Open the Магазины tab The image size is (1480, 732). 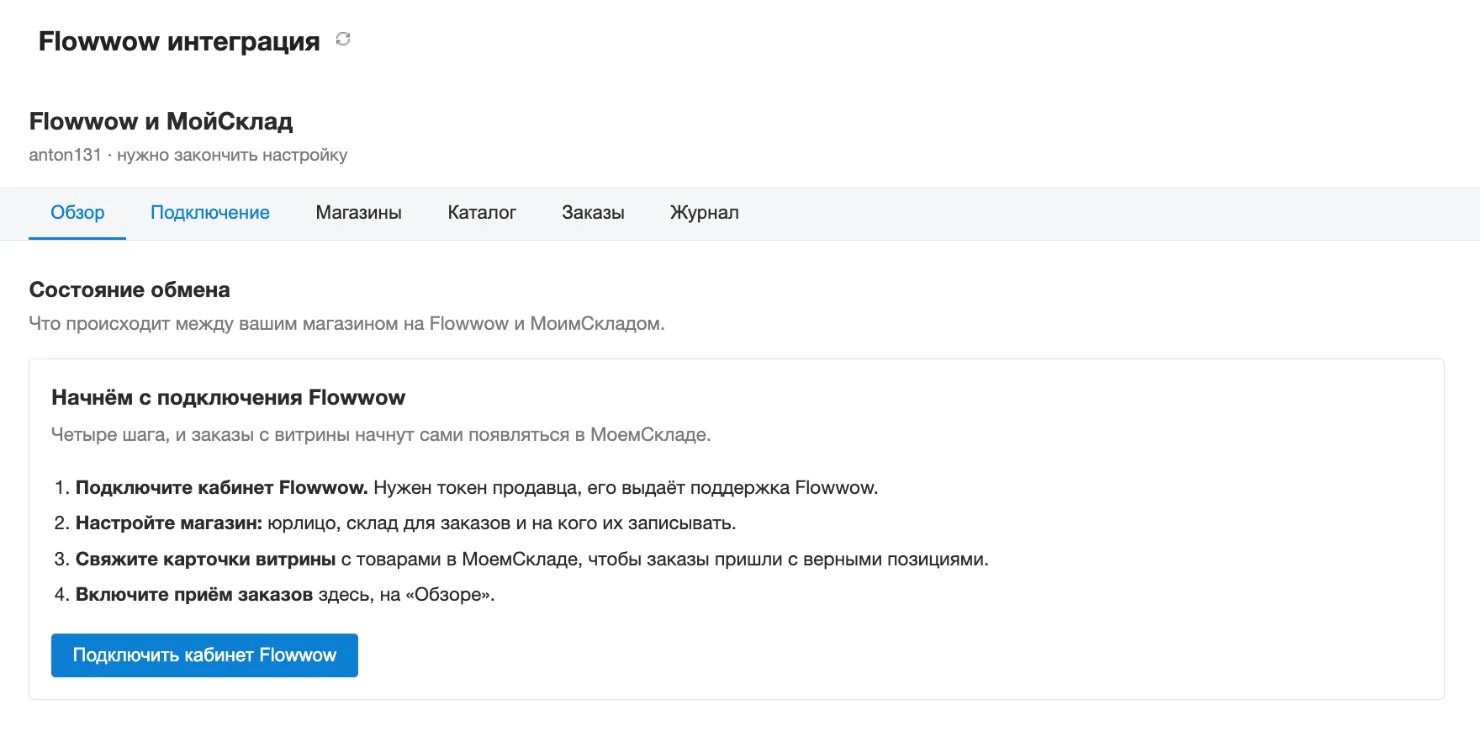point(359,213)
